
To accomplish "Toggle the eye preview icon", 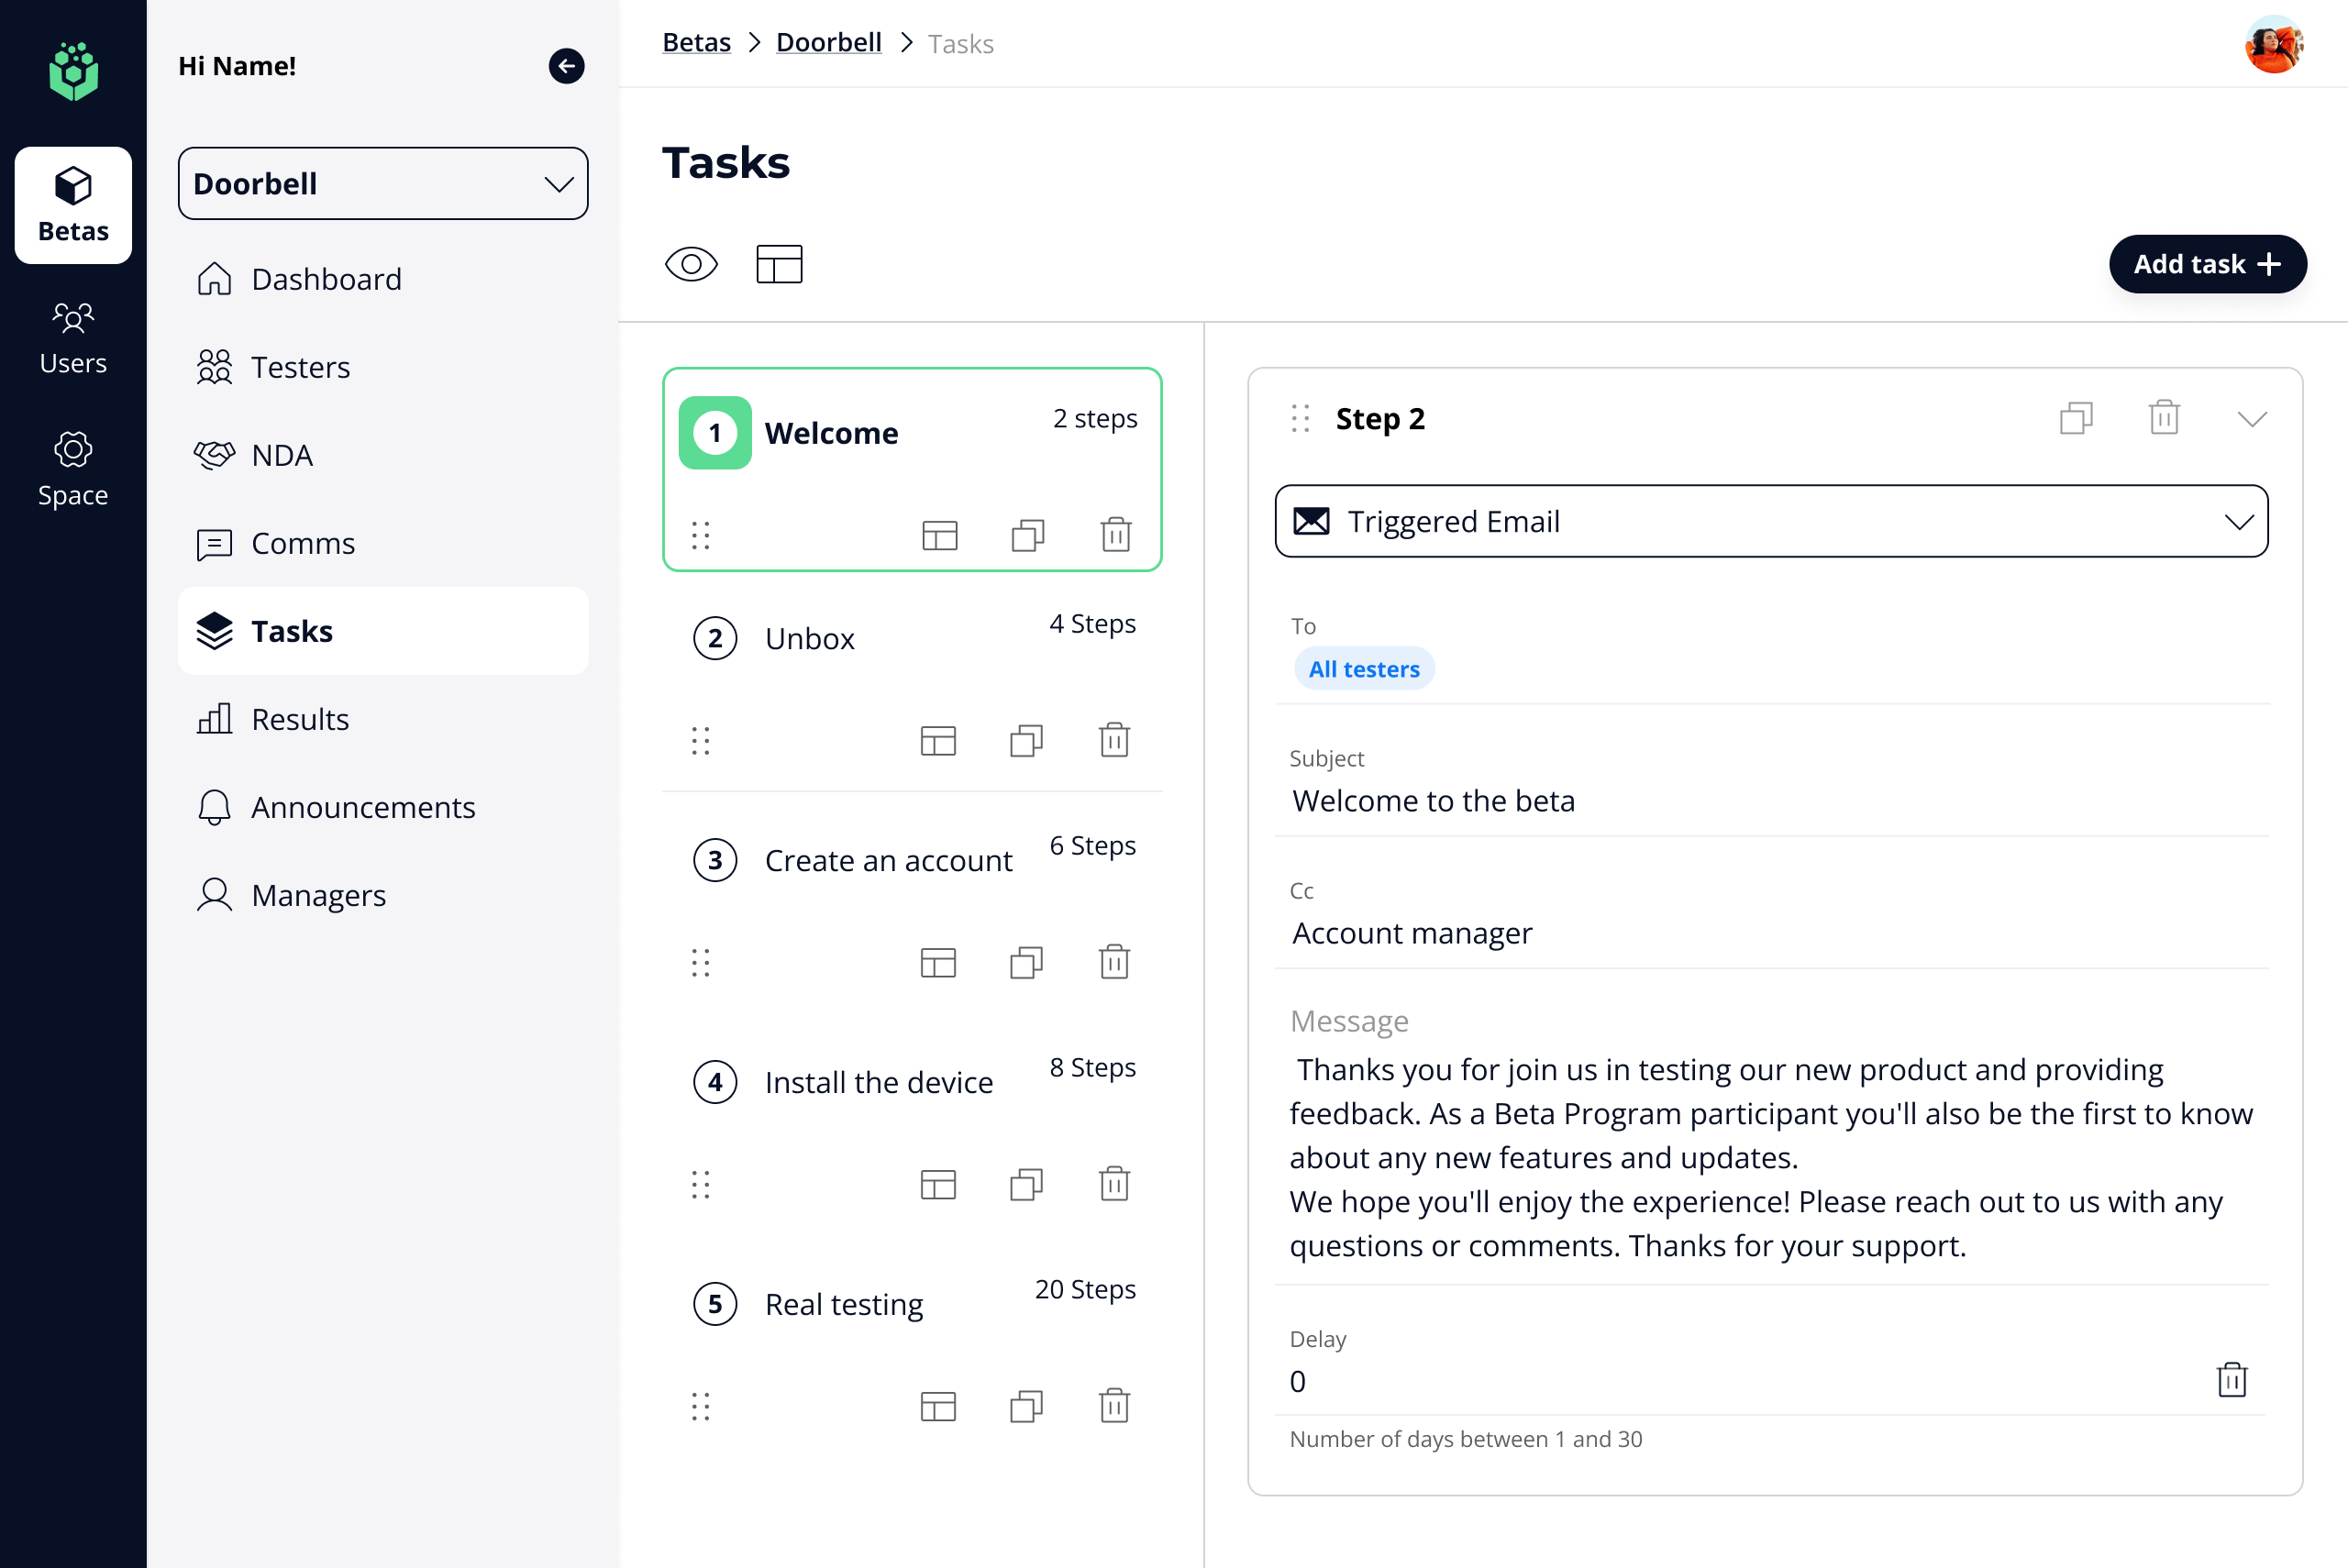I will [691, 264].
